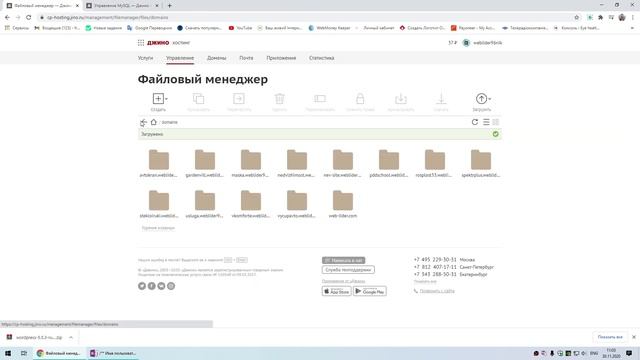Screen dimensions: 640x360
Task: Open the Почта navigation tab
Action: pos(246,58)
